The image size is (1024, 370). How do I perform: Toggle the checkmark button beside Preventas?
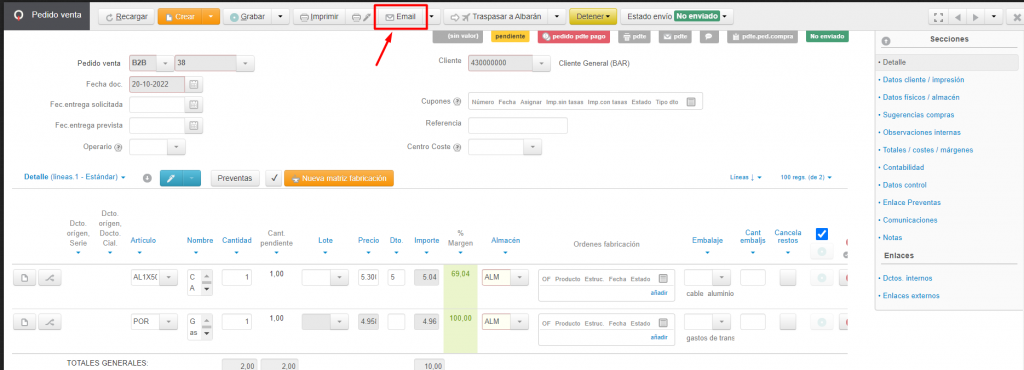coord(274,177)
